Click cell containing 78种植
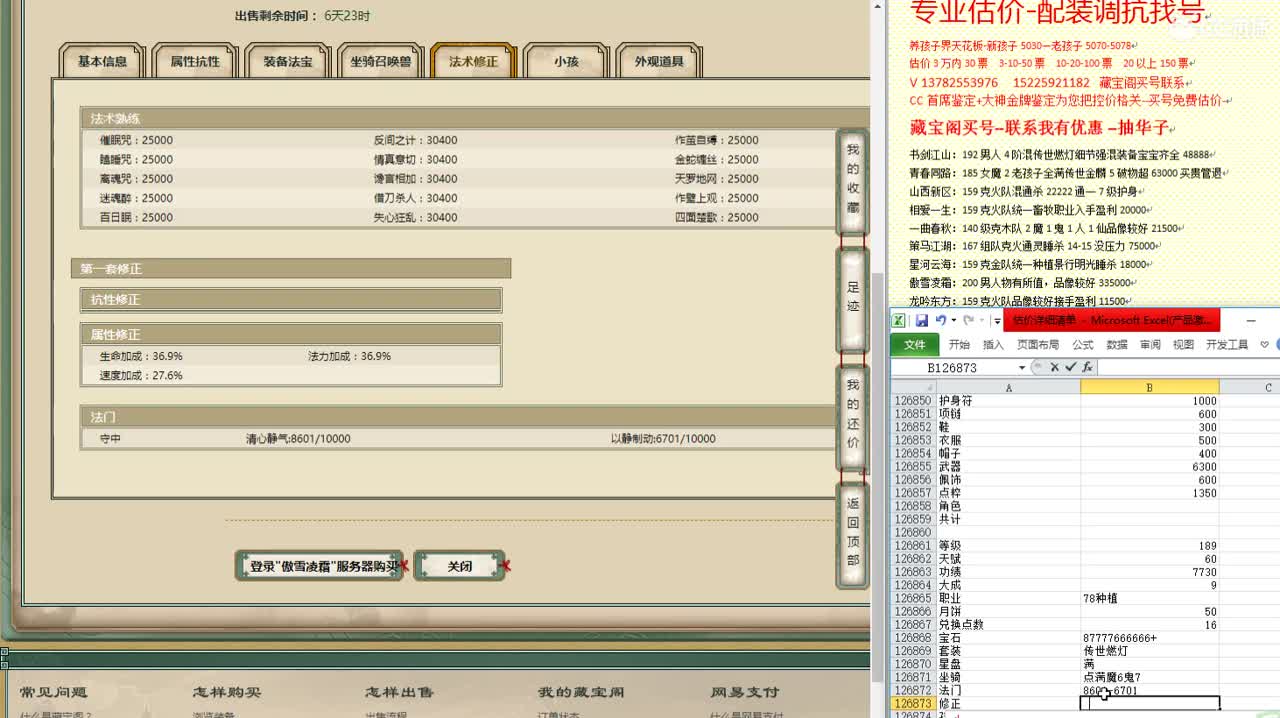This screenshot has height=718, width=1280. (1149, 598)
